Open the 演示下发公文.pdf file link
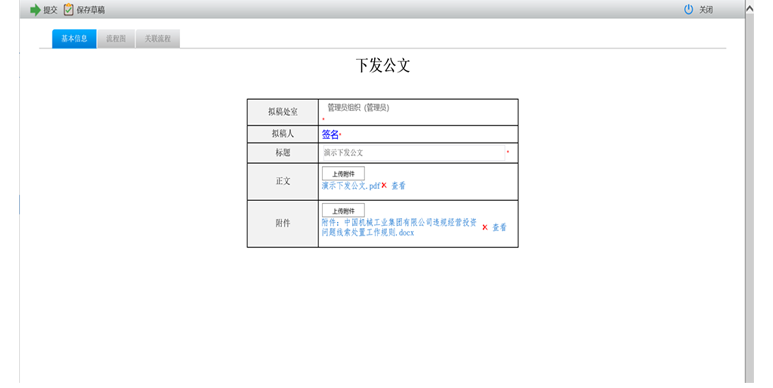The image size is (773, 388). click(351, 186)
